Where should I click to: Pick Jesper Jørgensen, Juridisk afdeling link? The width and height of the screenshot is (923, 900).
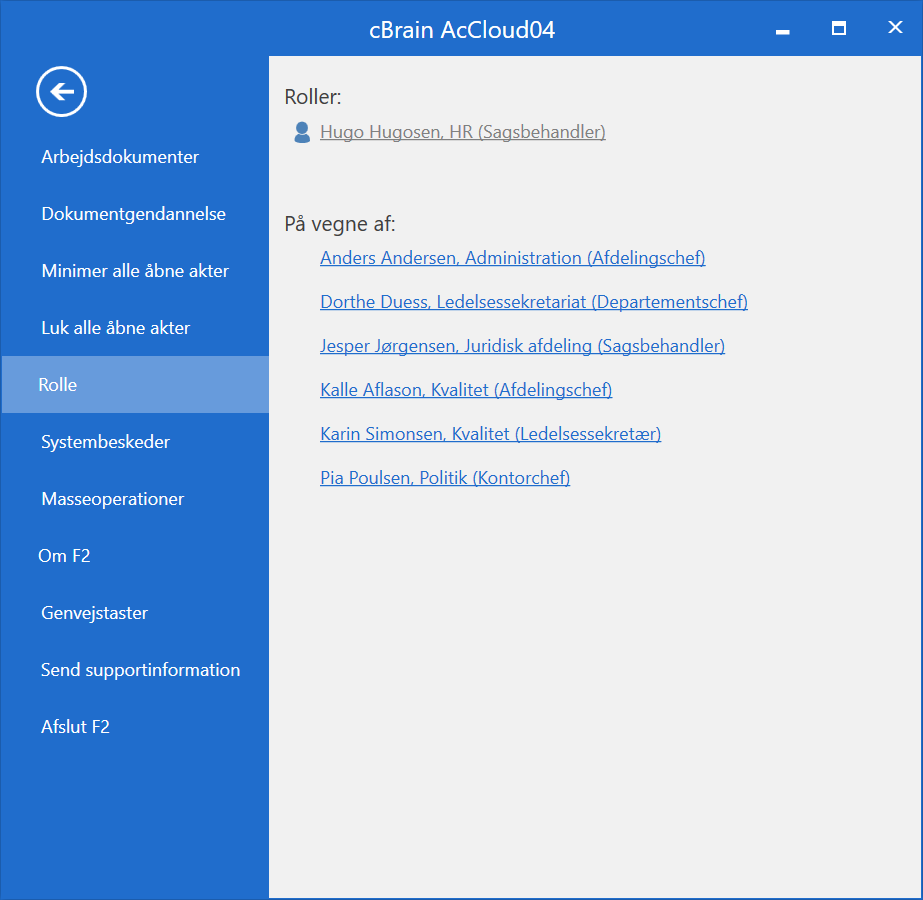(522, 346)
